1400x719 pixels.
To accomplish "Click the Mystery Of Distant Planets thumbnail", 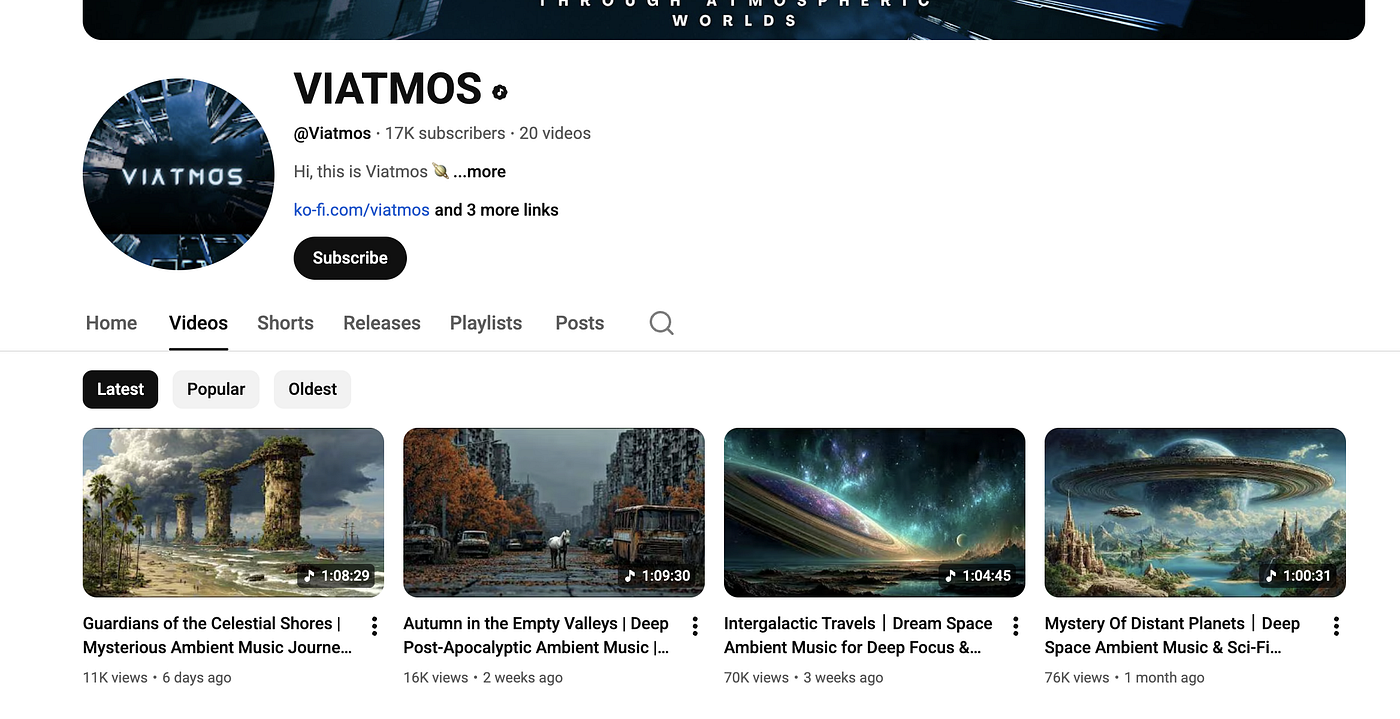I will [1195, 512].
